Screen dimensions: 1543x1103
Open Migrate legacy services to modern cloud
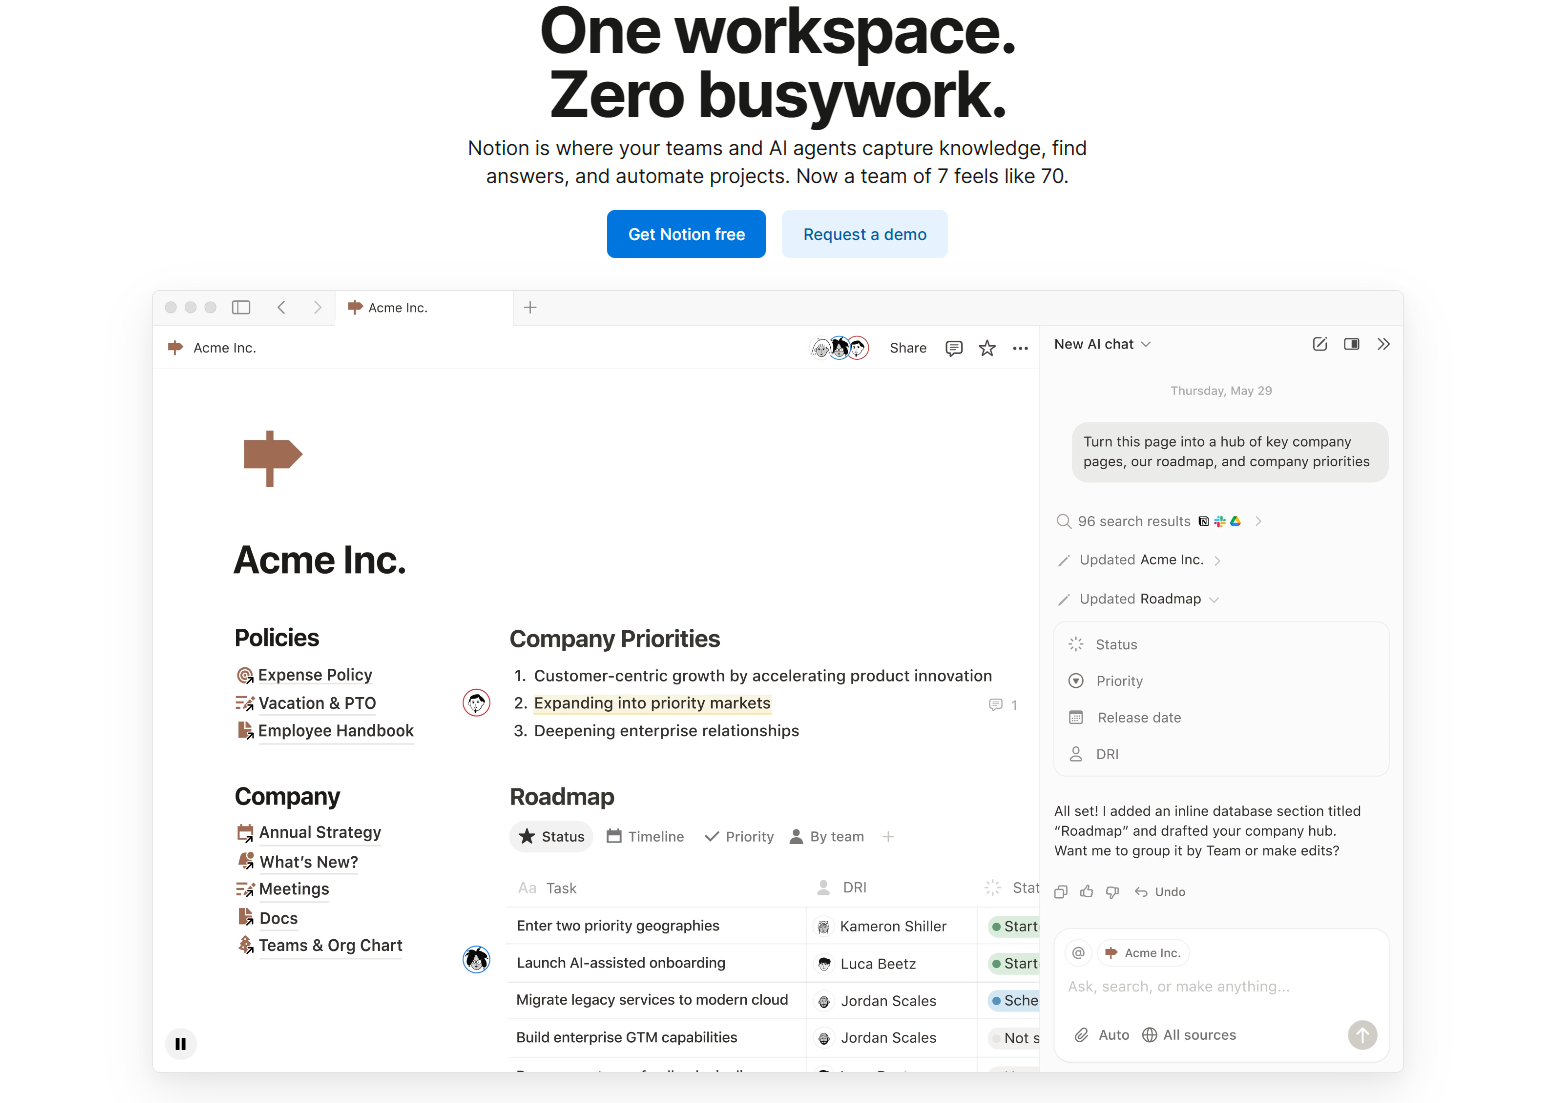point(652,1000)
